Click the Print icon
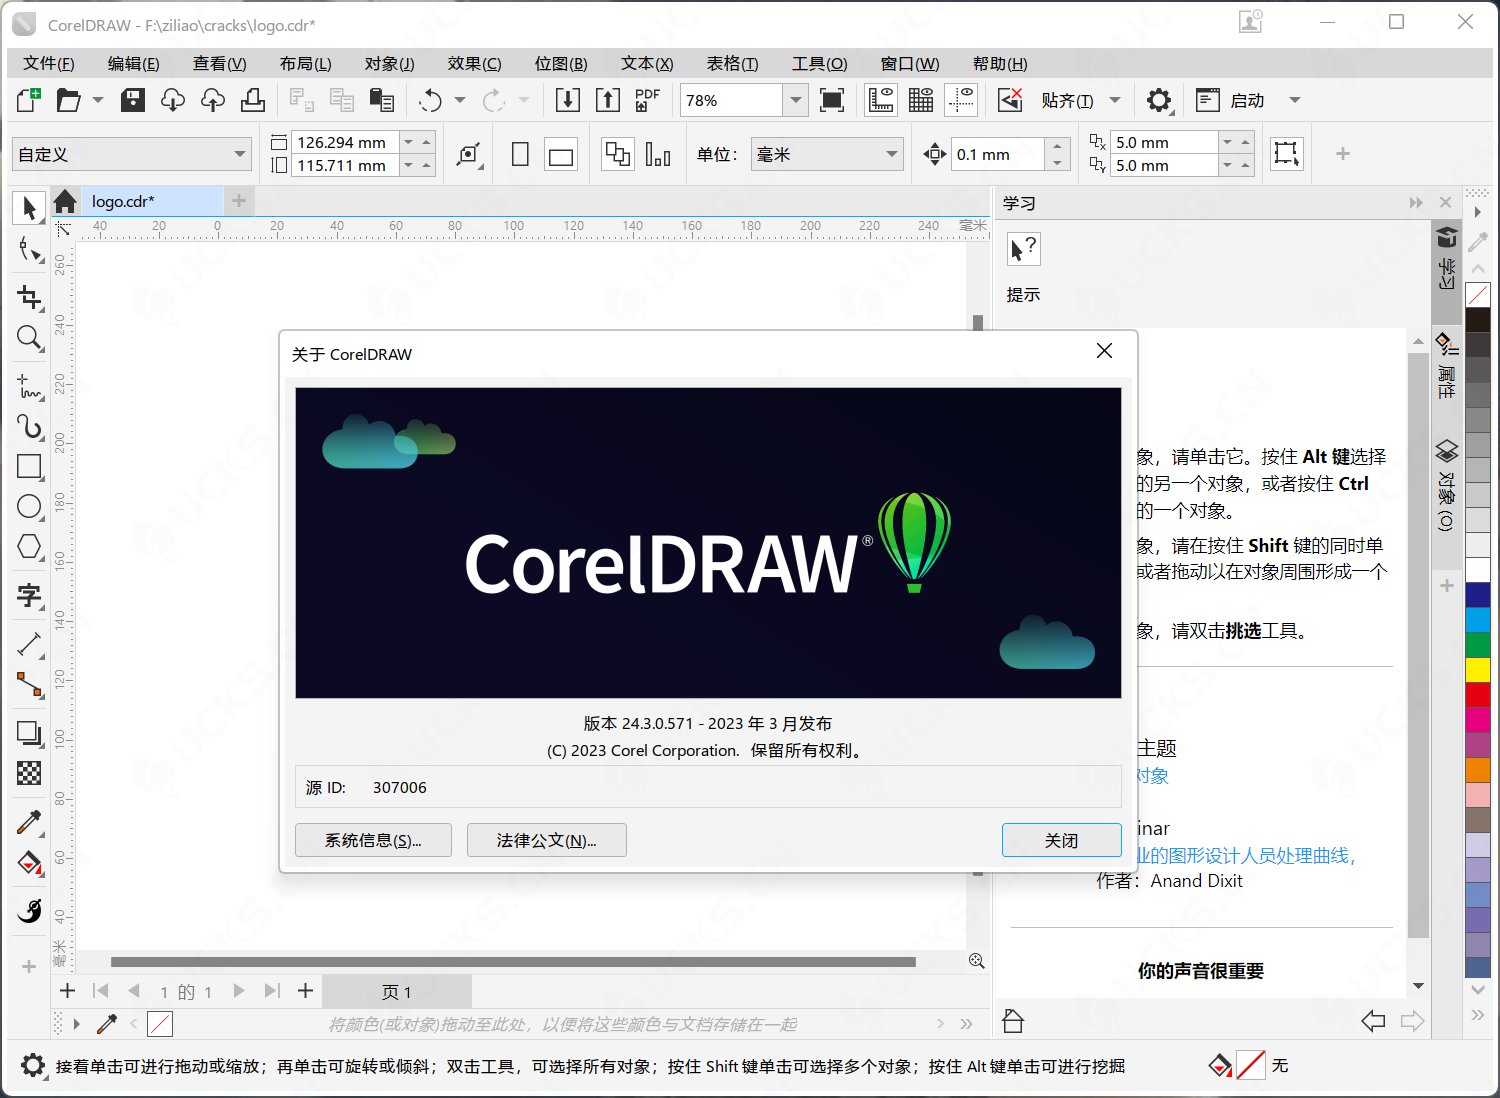 [x=253, y=100]
